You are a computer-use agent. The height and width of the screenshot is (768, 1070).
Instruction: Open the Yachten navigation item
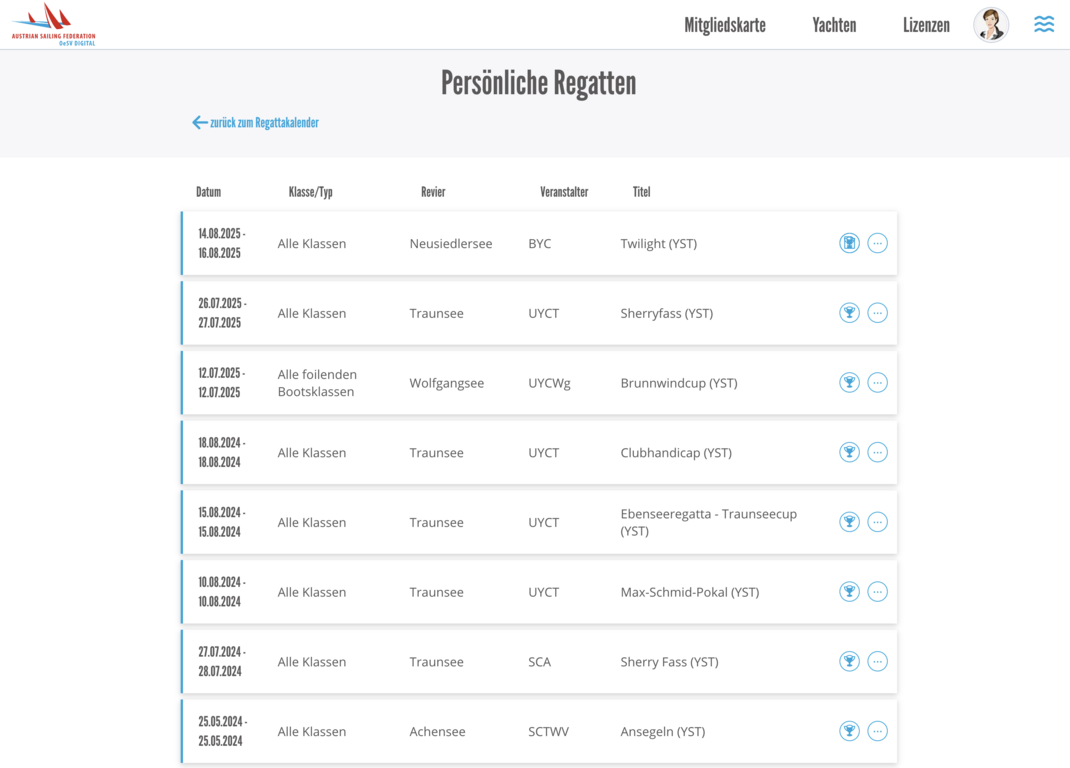point(834,26)
